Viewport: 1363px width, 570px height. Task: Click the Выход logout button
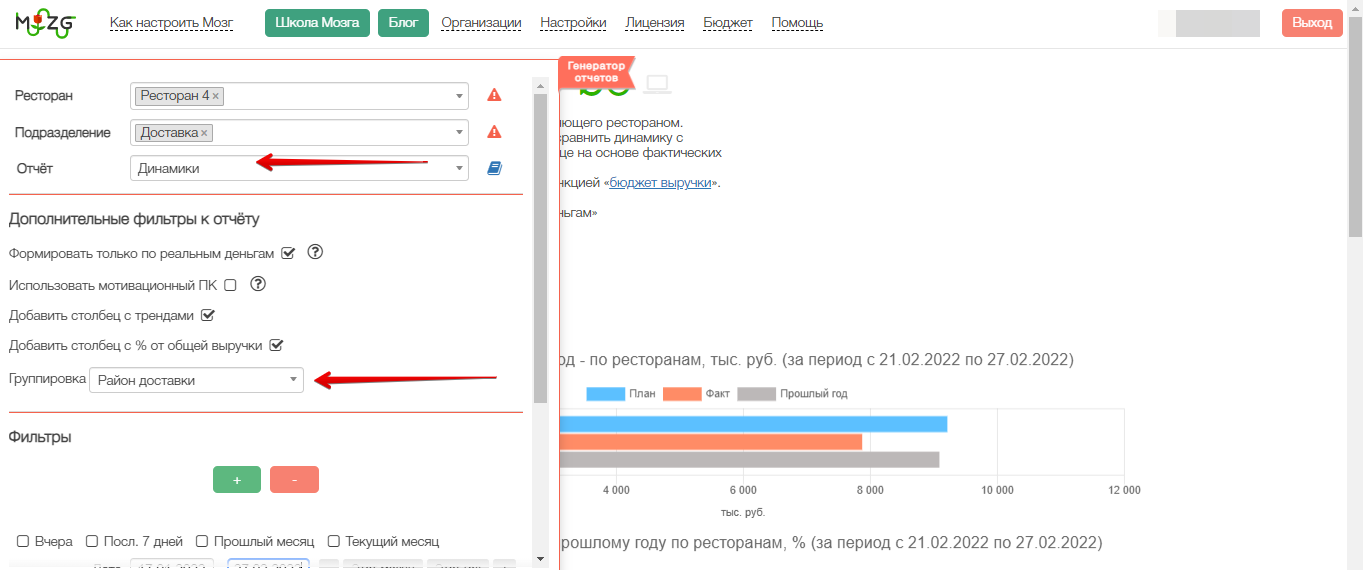(x=1312, y=23)
